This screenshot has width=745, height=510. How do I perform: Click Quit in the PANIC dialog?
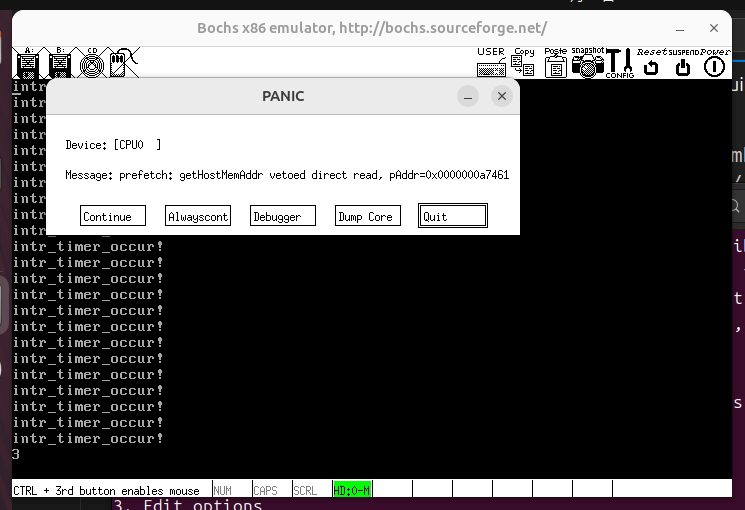(x=453, y=216)
